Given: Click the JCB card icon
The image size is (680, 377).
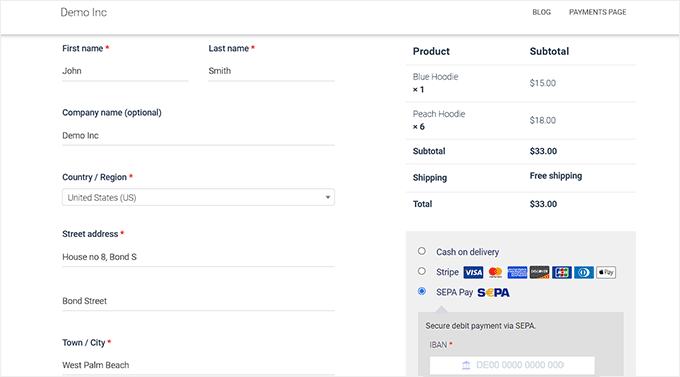Looking at the screenshot, I should (x=562, y=272).
